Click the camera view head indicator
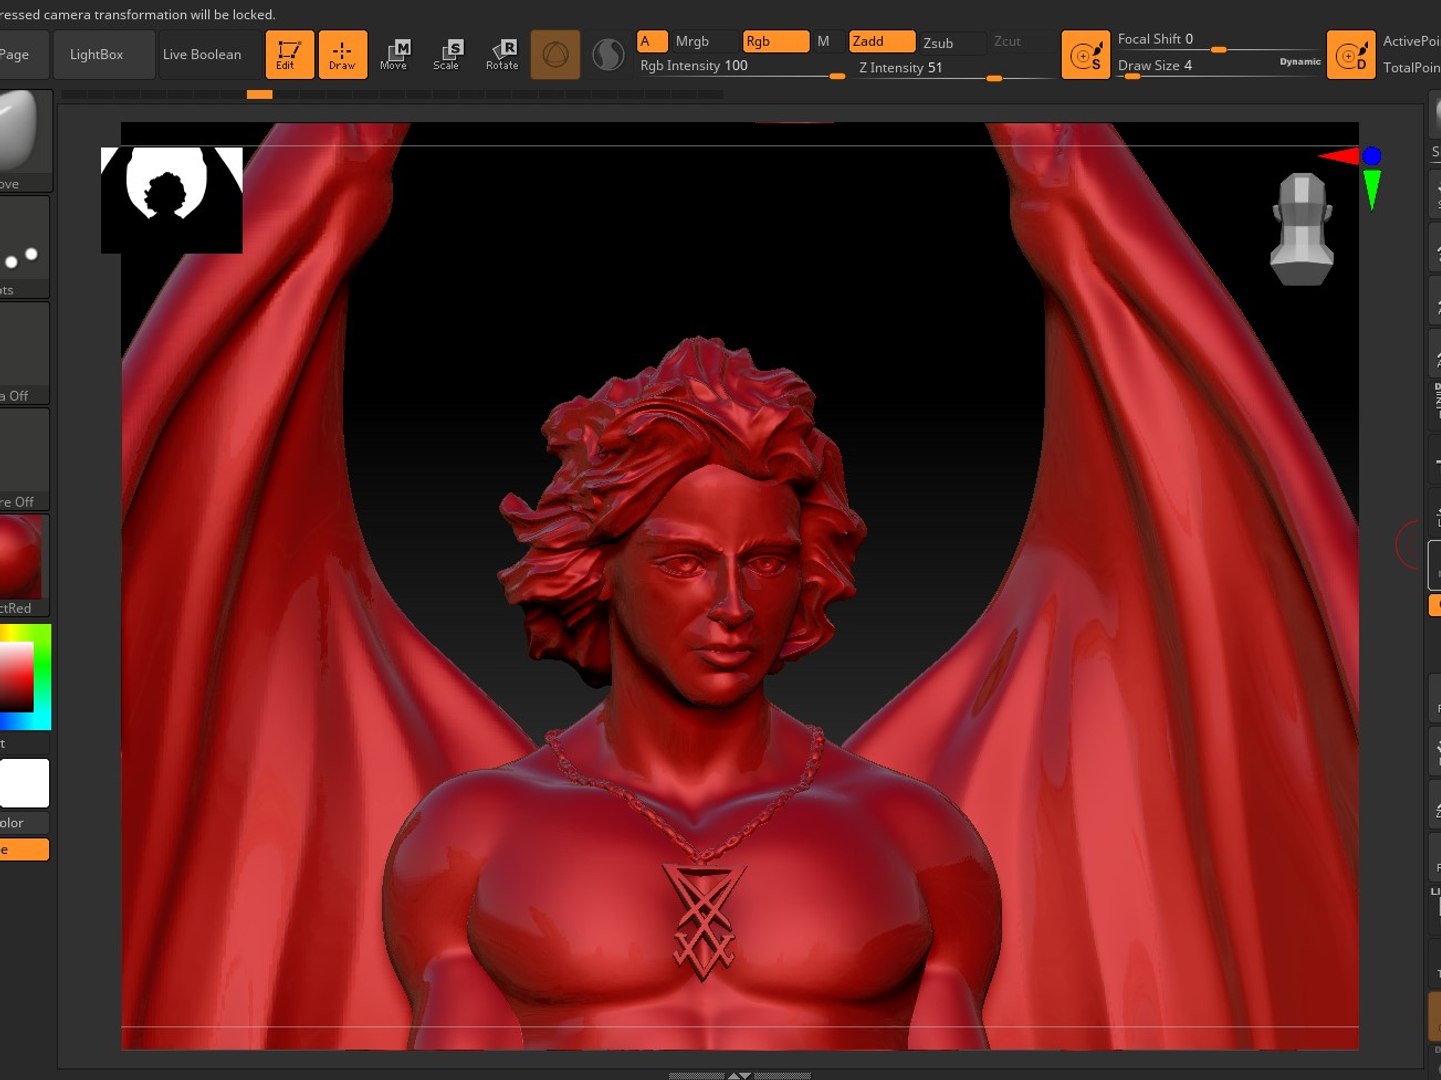Screen dimensions: 1441x1080 click(1301, 229)
